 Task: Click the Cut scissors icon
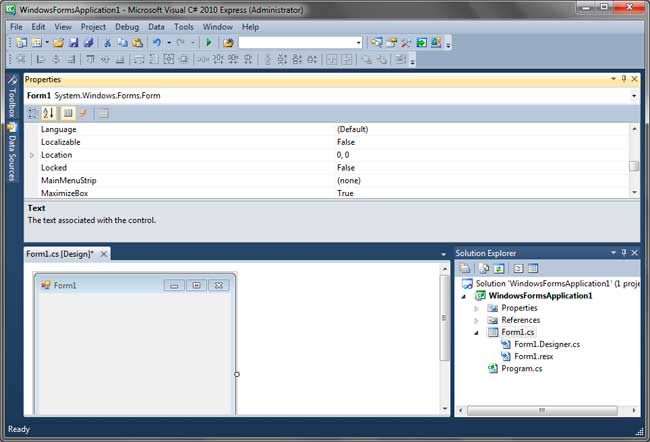[x=108, y=43]
